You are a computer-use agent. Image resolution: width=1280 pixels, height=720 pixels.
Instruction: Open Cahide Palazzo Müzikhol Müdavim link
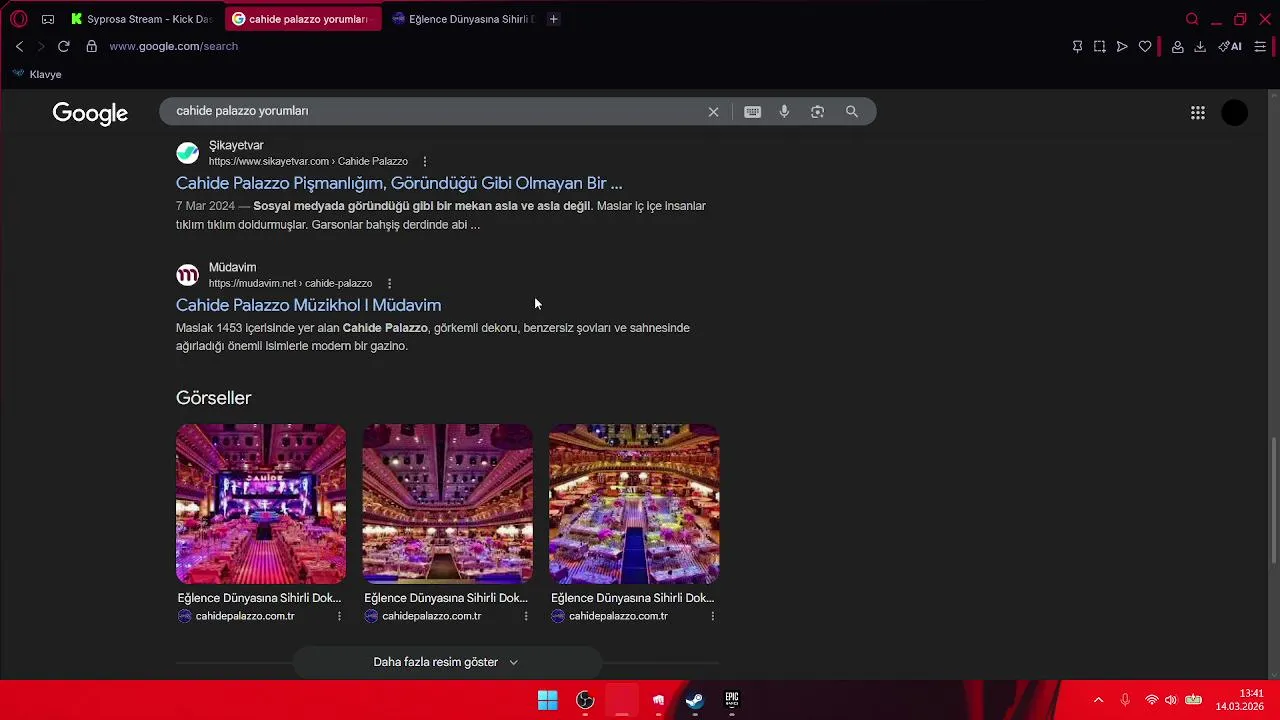(x=308, y=305)
